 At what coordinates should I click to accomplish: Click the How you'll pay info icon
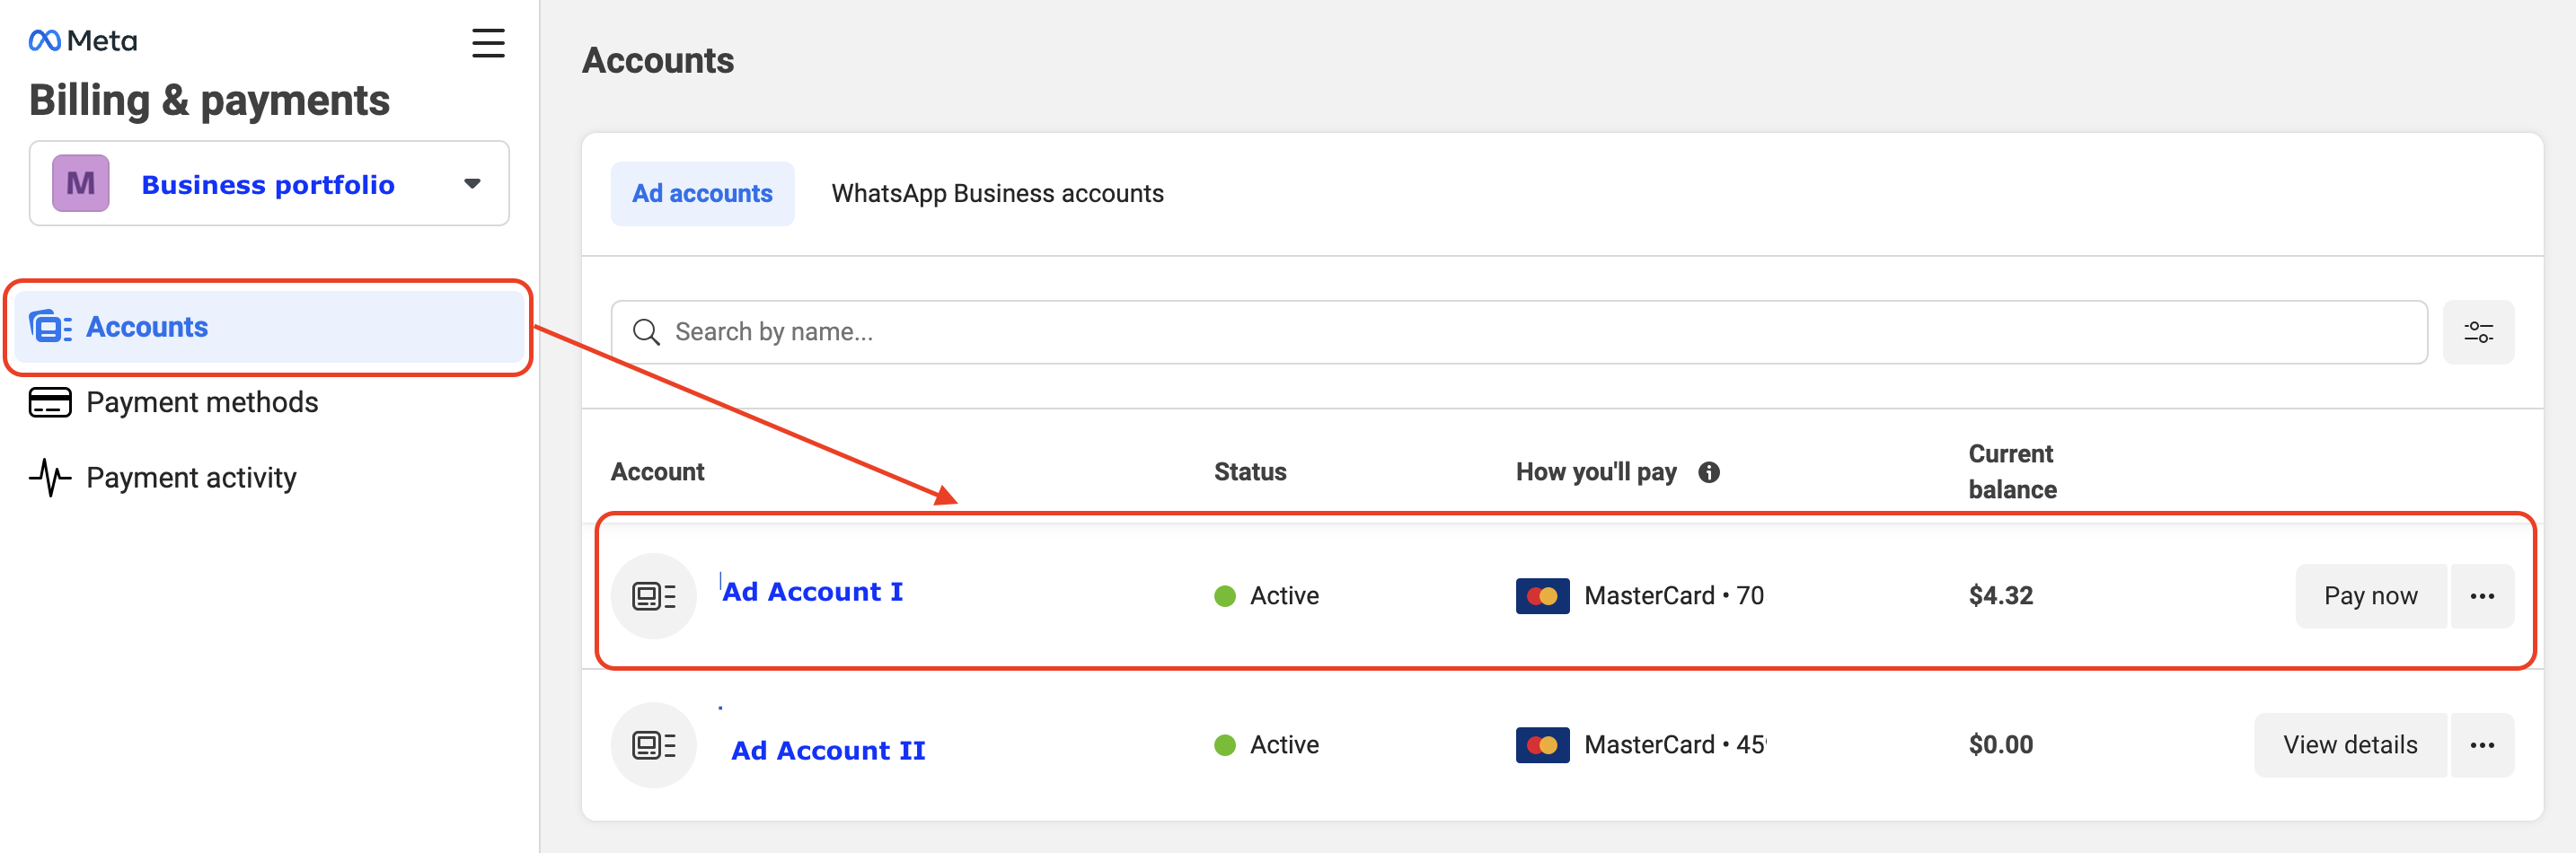[1709, 472]
